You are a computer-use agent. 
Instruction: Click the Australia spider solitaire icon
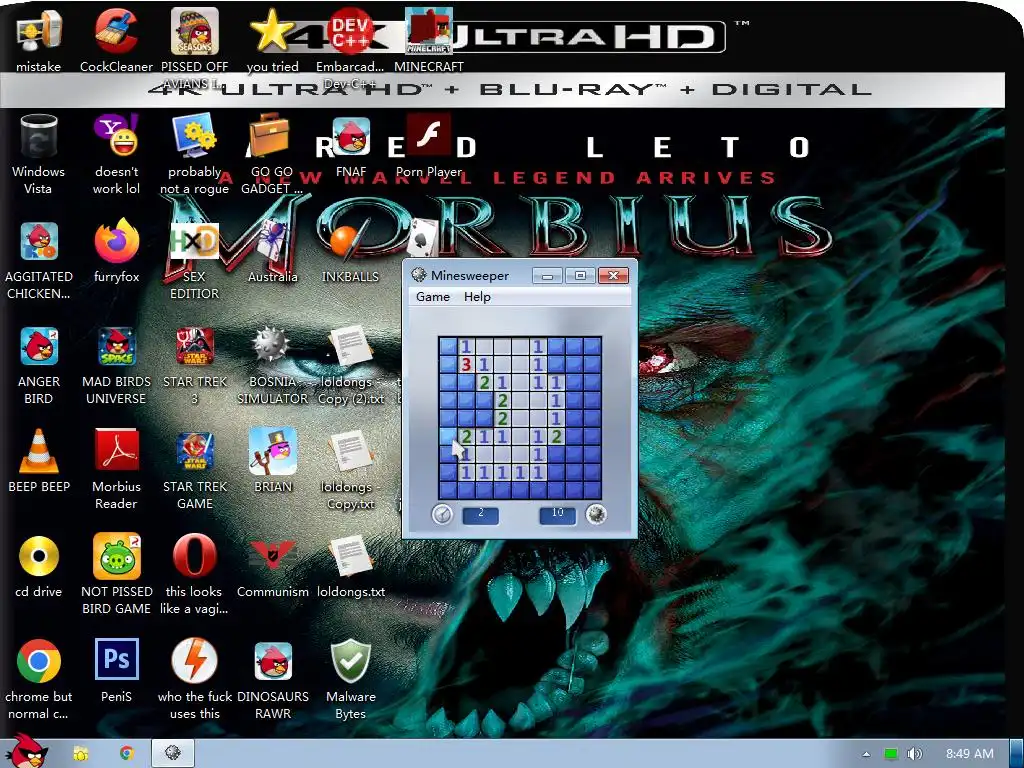[272, 251]
